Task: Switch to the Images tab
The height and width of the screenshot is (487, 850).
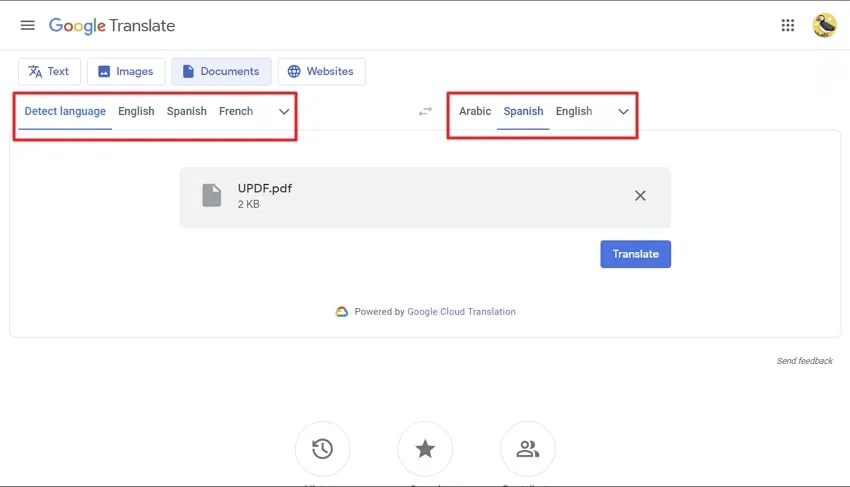Action: point(126,72)
